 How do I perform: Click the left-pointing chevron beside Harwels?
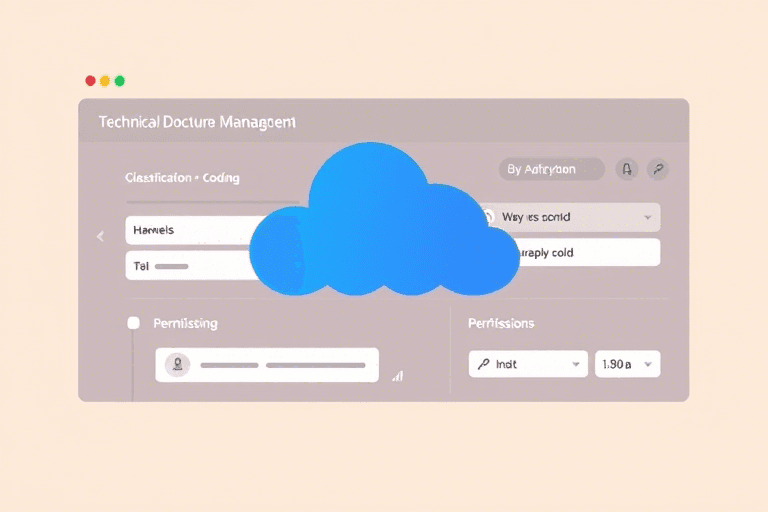100,237
